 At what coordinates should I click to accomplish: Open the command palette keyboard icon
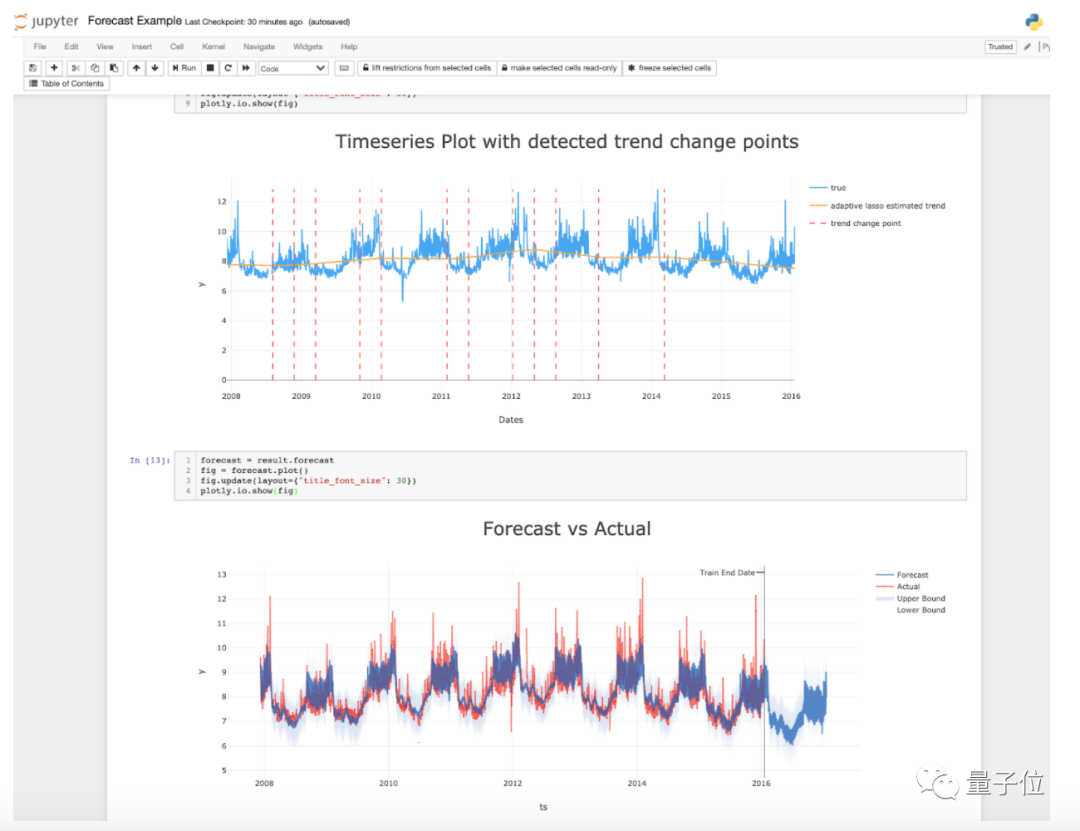344,68
